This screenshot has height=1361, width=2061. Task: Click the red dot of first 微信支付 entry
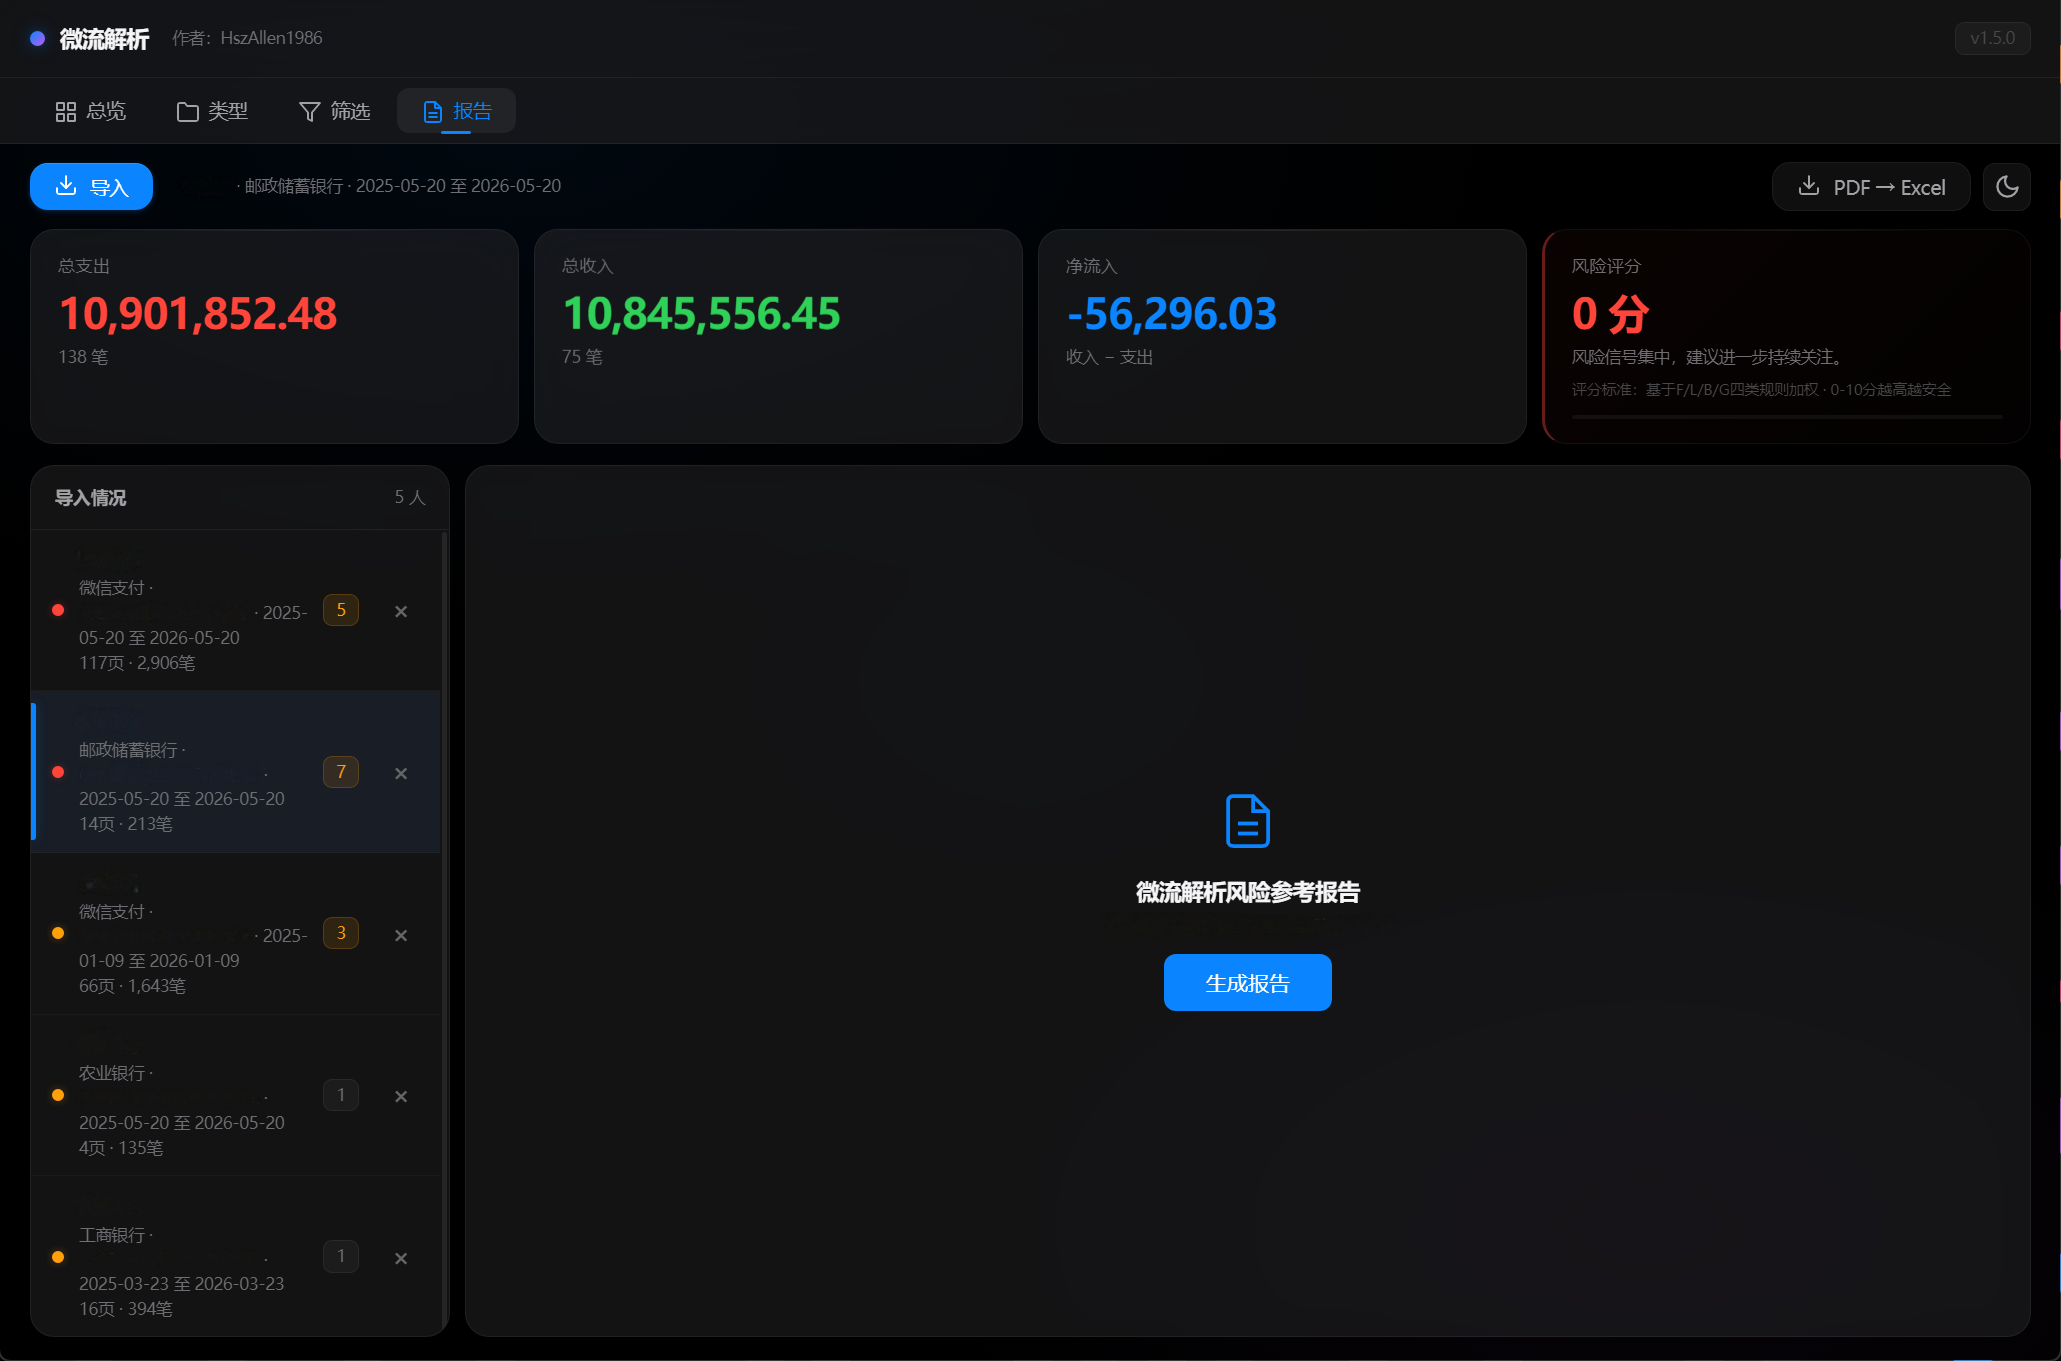(58, 610)
